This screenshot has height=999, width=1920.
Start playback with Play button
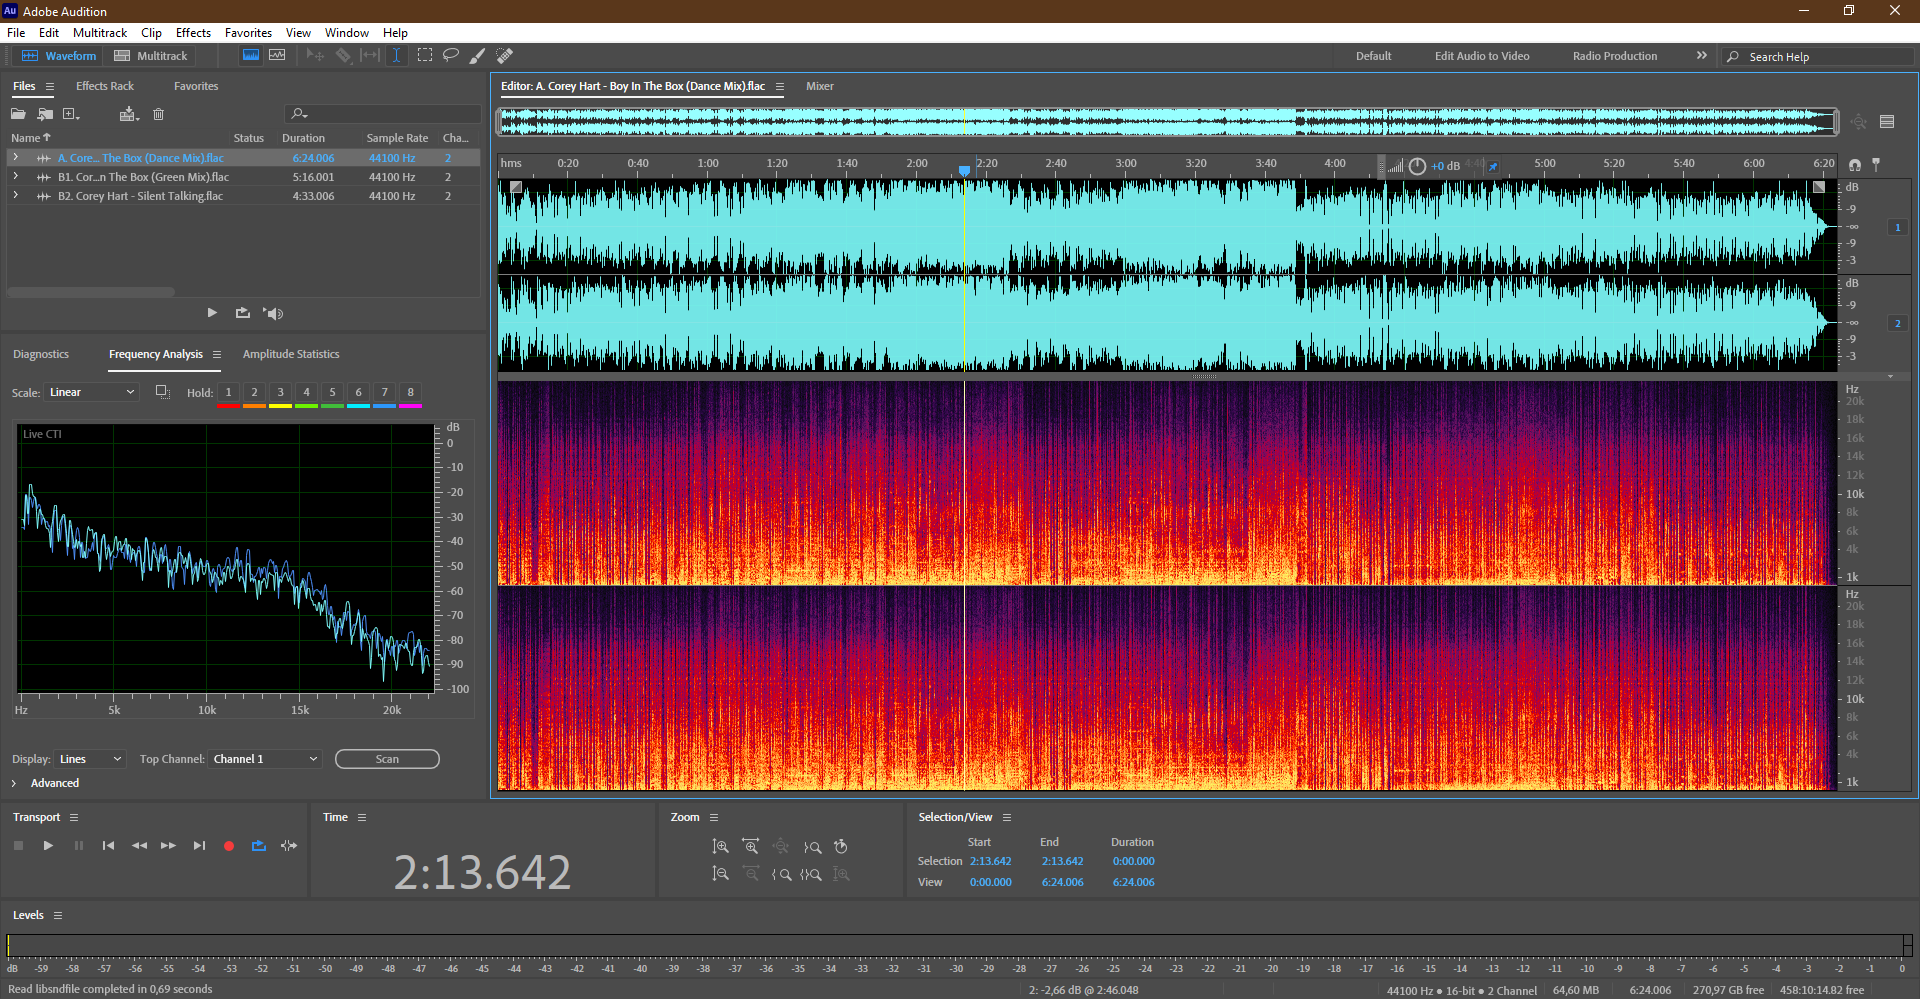pyautogui.click(x=48, y=846)
